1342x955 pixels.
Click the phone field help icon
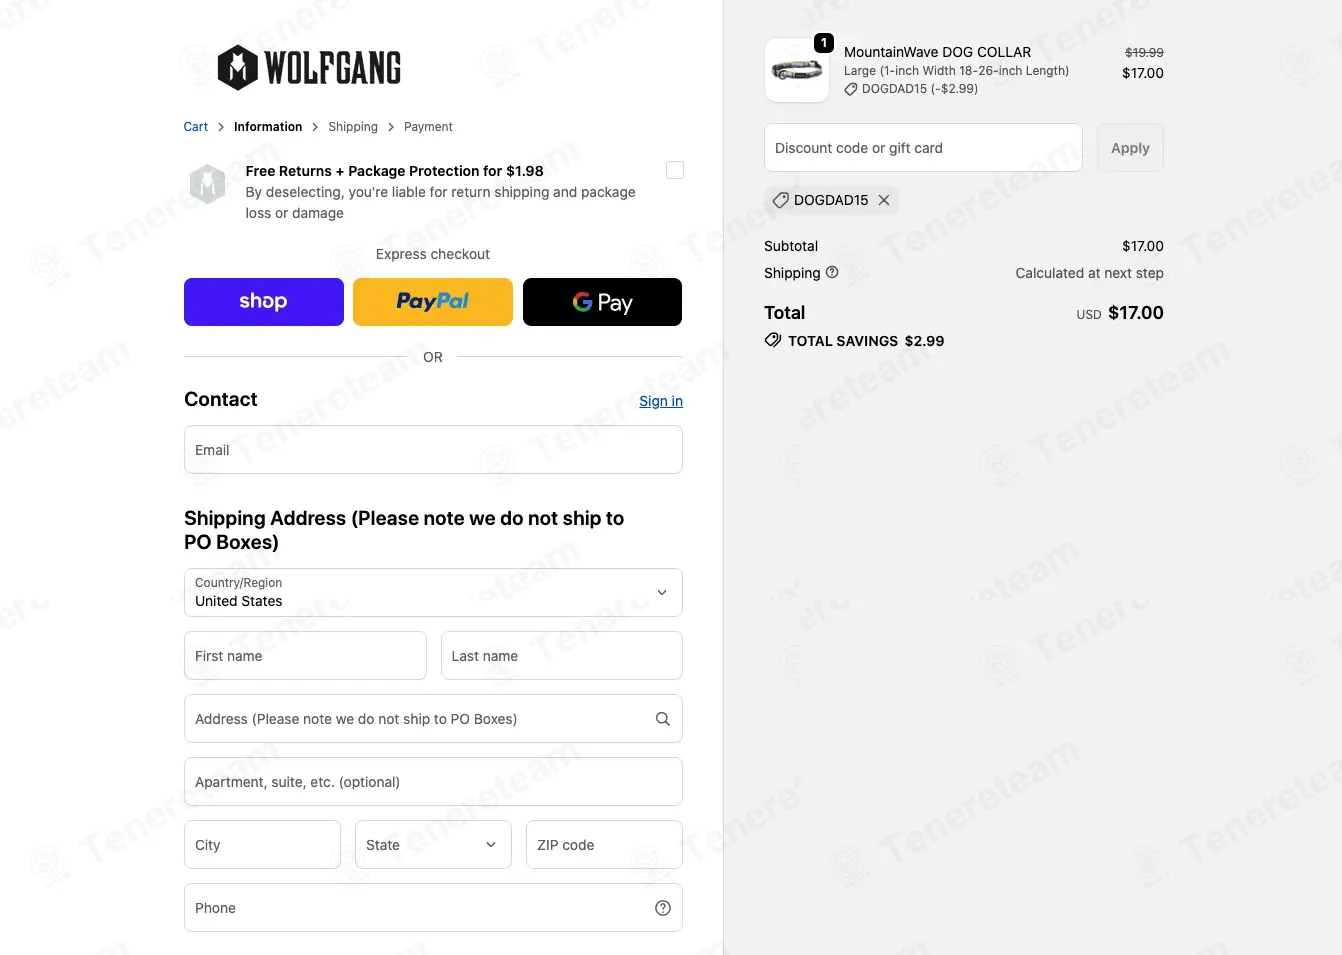tap(663, 908)
